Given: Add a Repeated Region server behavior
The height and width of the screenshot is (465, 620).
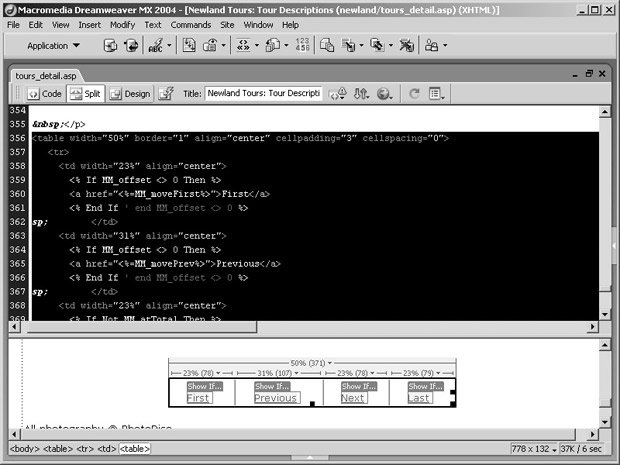Looking at the screenshot, I should (x=189, y=45).
